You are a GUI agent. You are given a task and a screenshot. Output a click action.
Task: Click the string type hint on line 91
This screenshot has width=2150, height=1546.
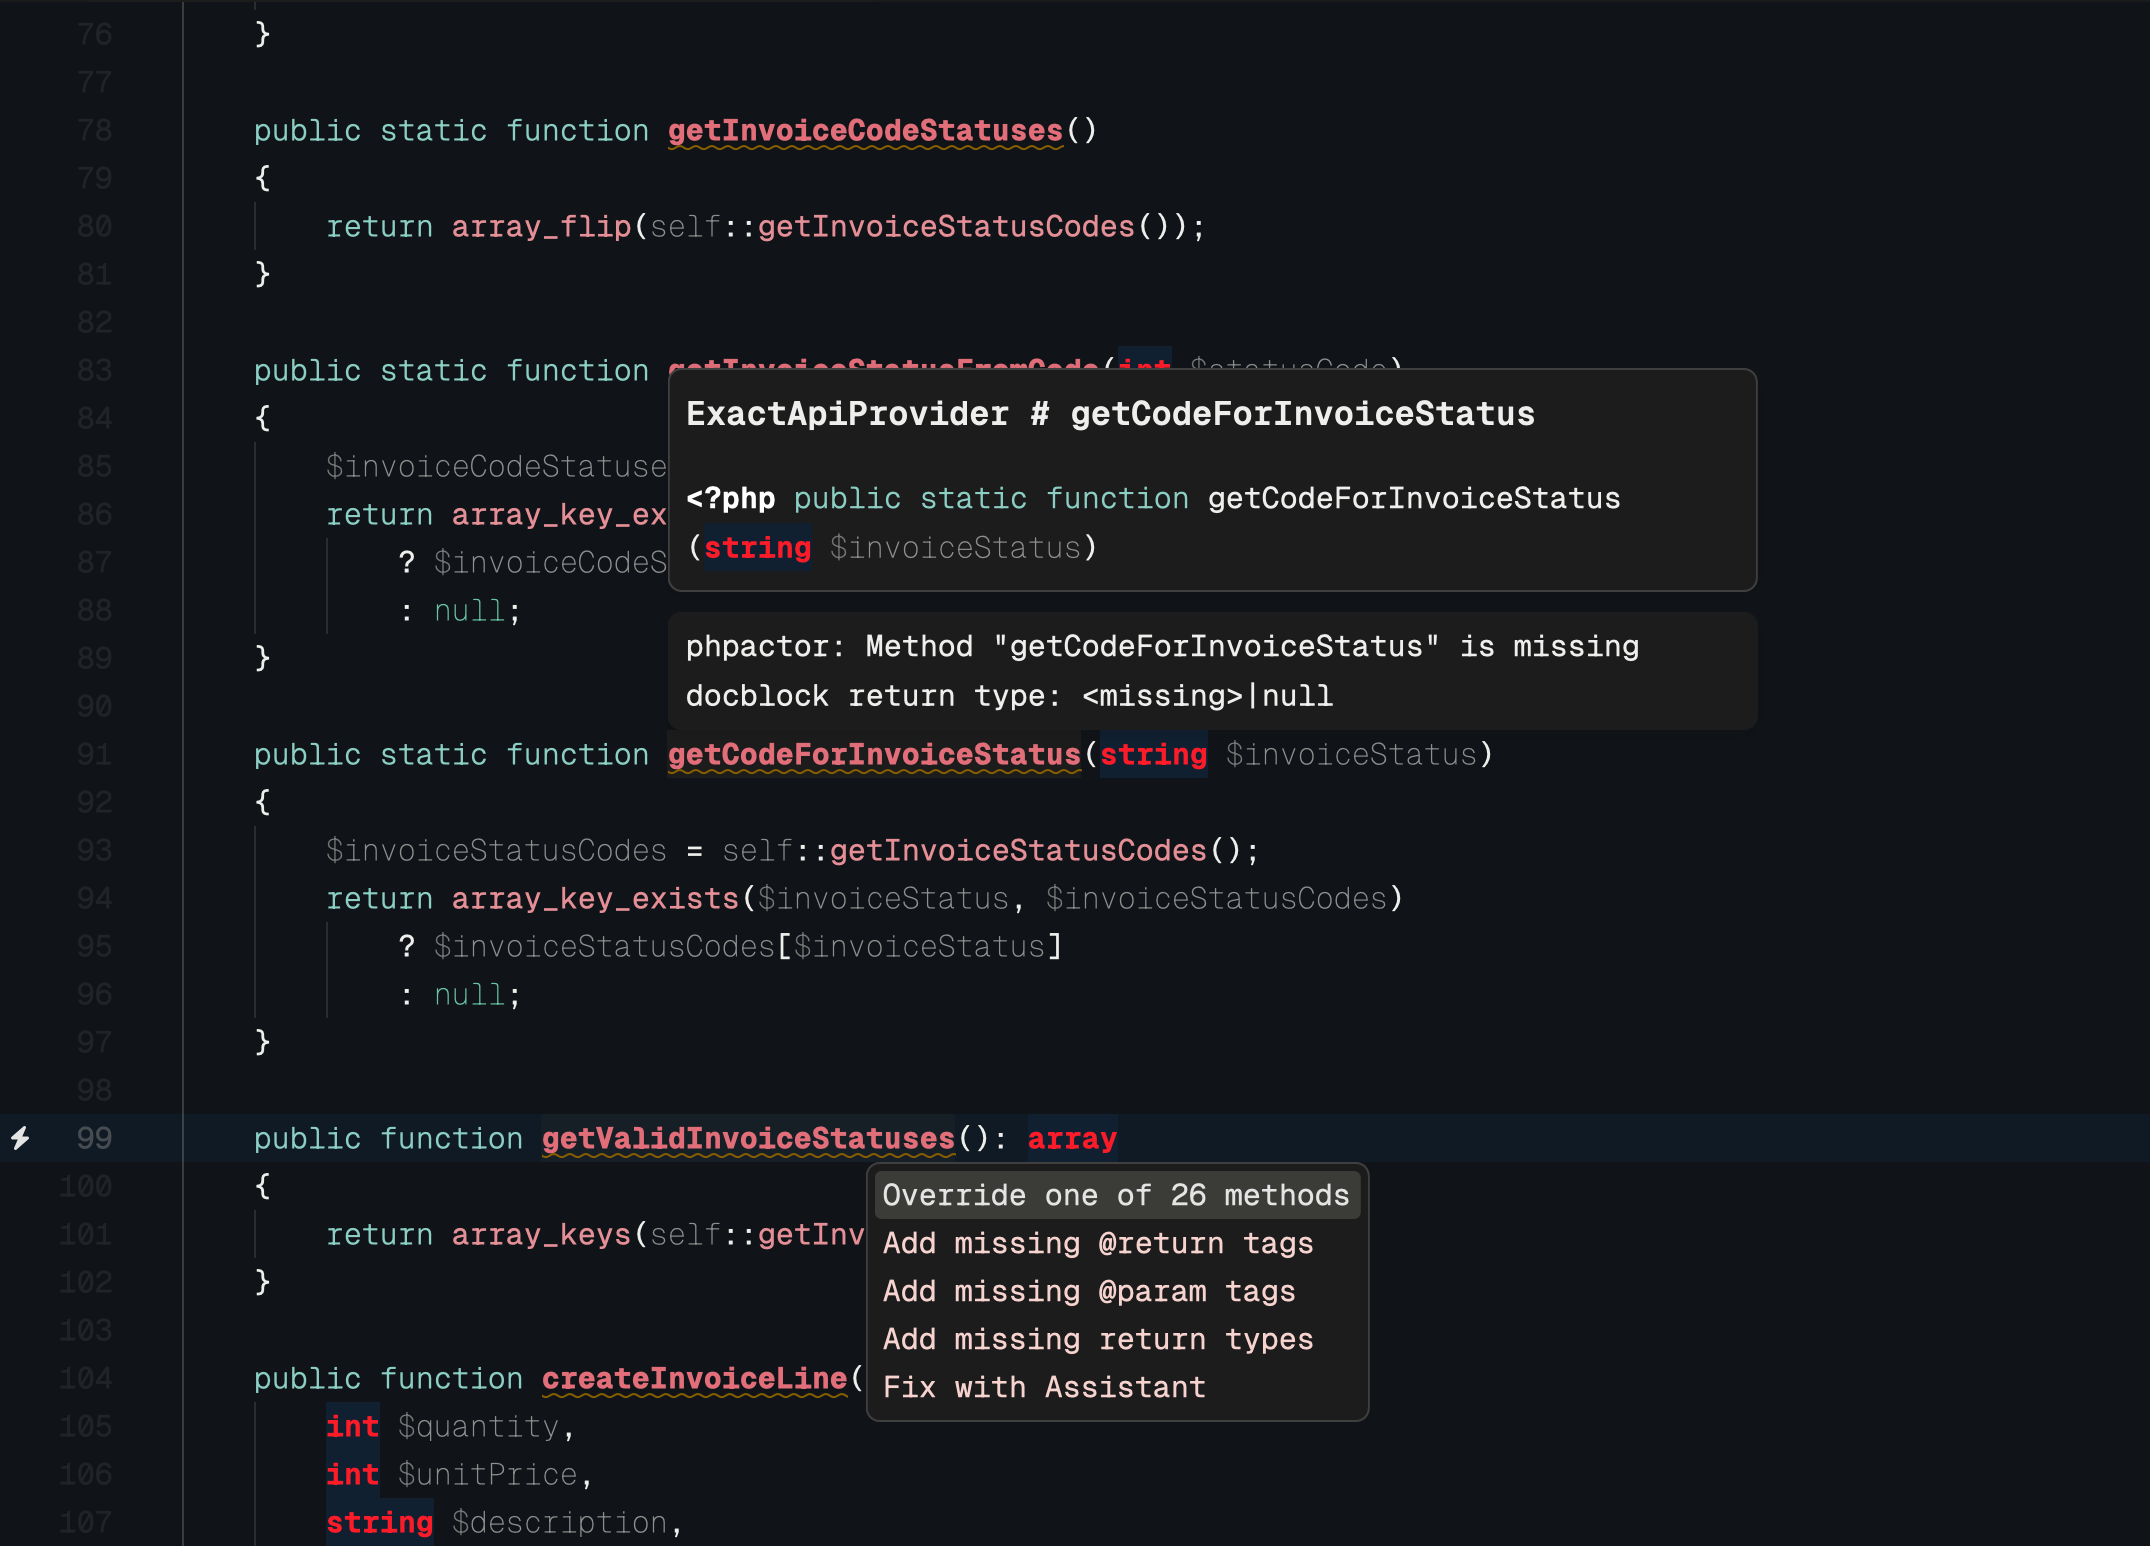[1153, 755]
